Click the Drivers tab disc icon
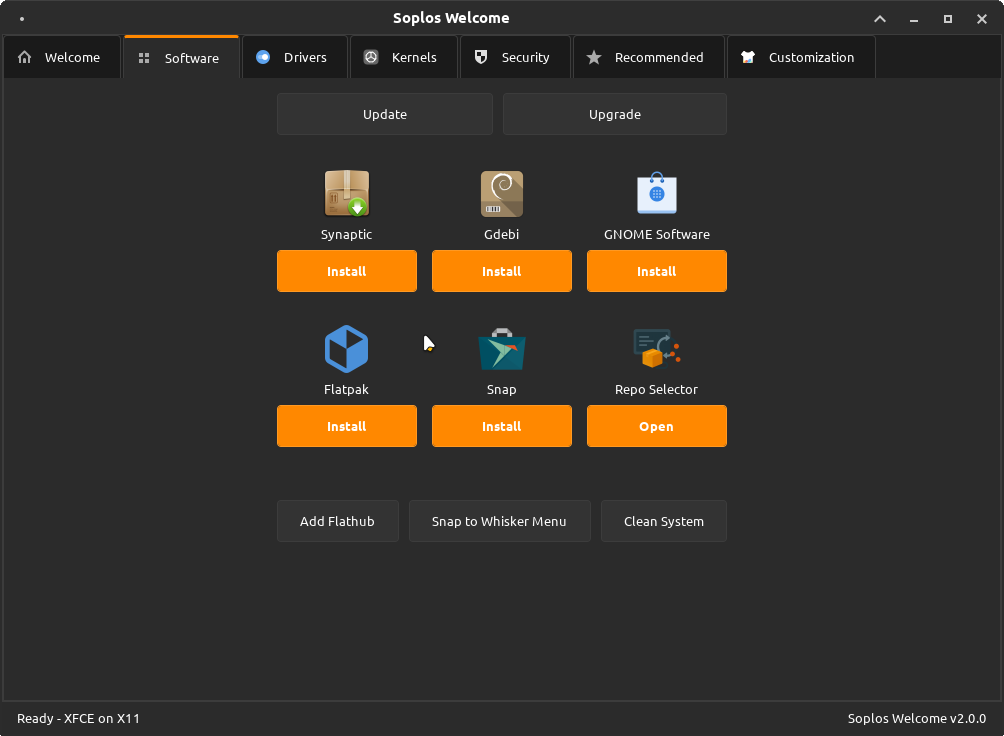The image size is (1004, 736). (x=263, y=57)
